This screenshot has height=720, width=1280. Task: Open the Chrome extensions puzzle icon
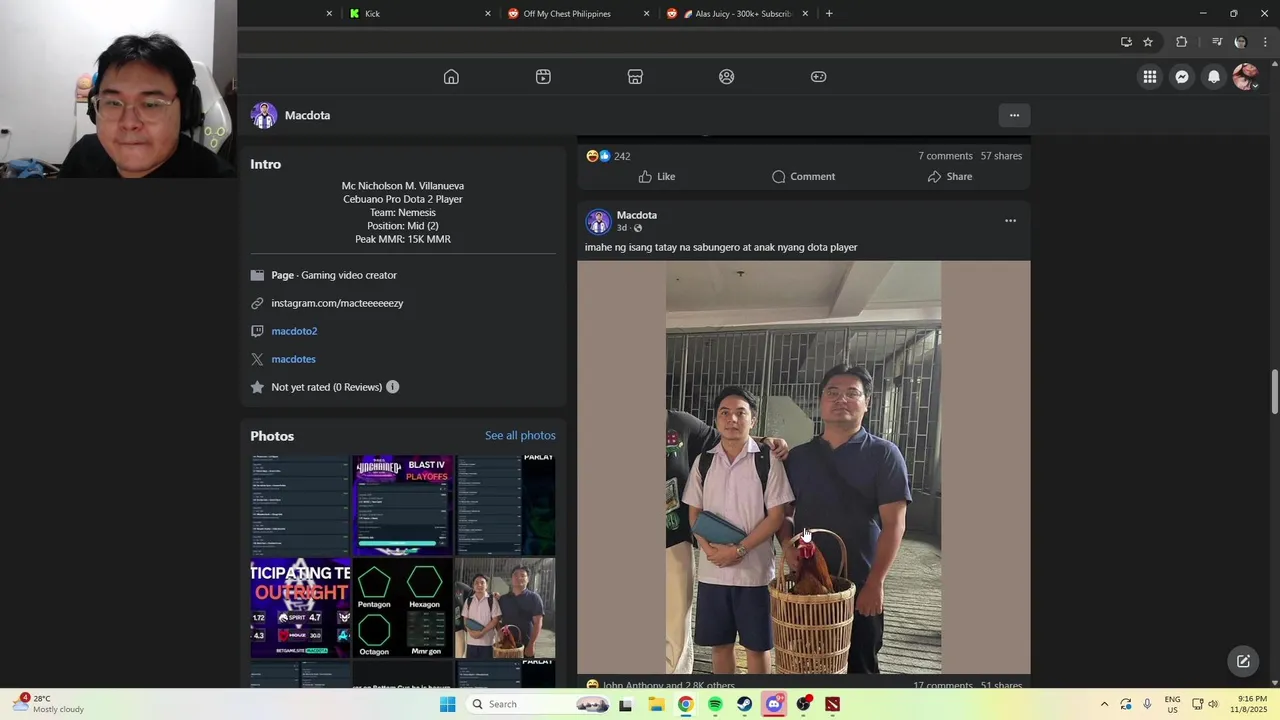(x=1182, y=42)
